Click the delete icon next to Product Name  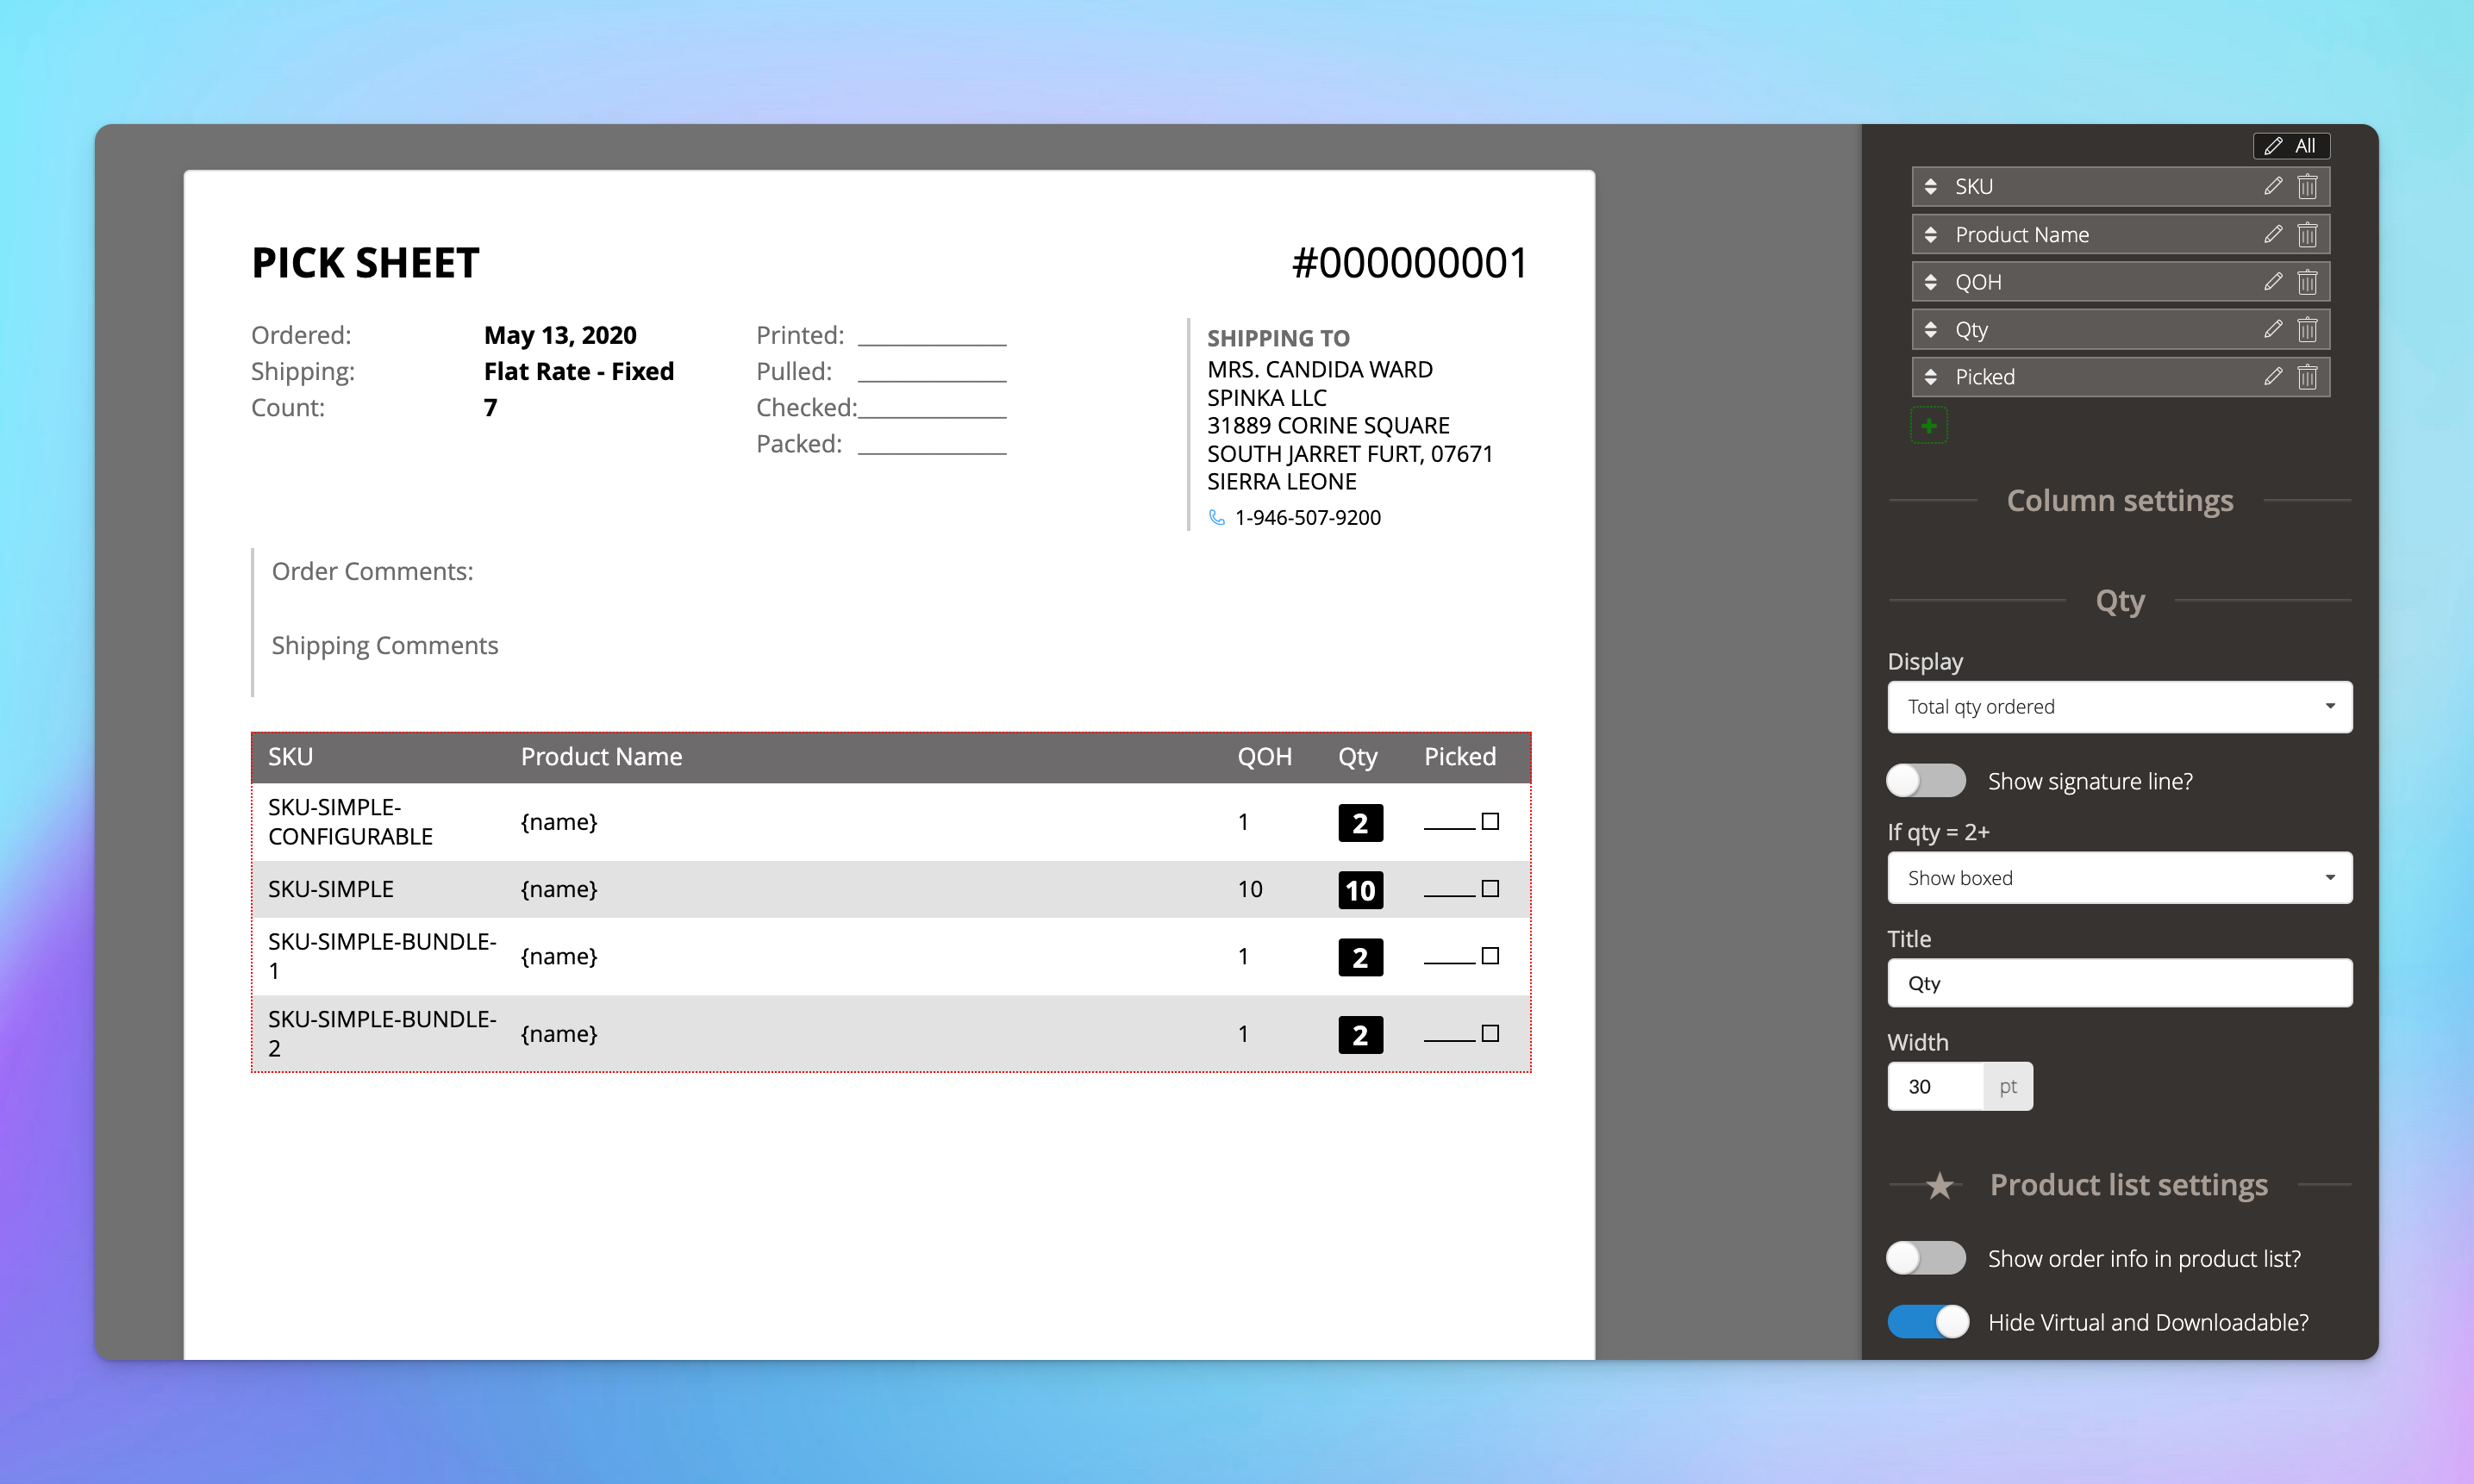[2309, 235]
